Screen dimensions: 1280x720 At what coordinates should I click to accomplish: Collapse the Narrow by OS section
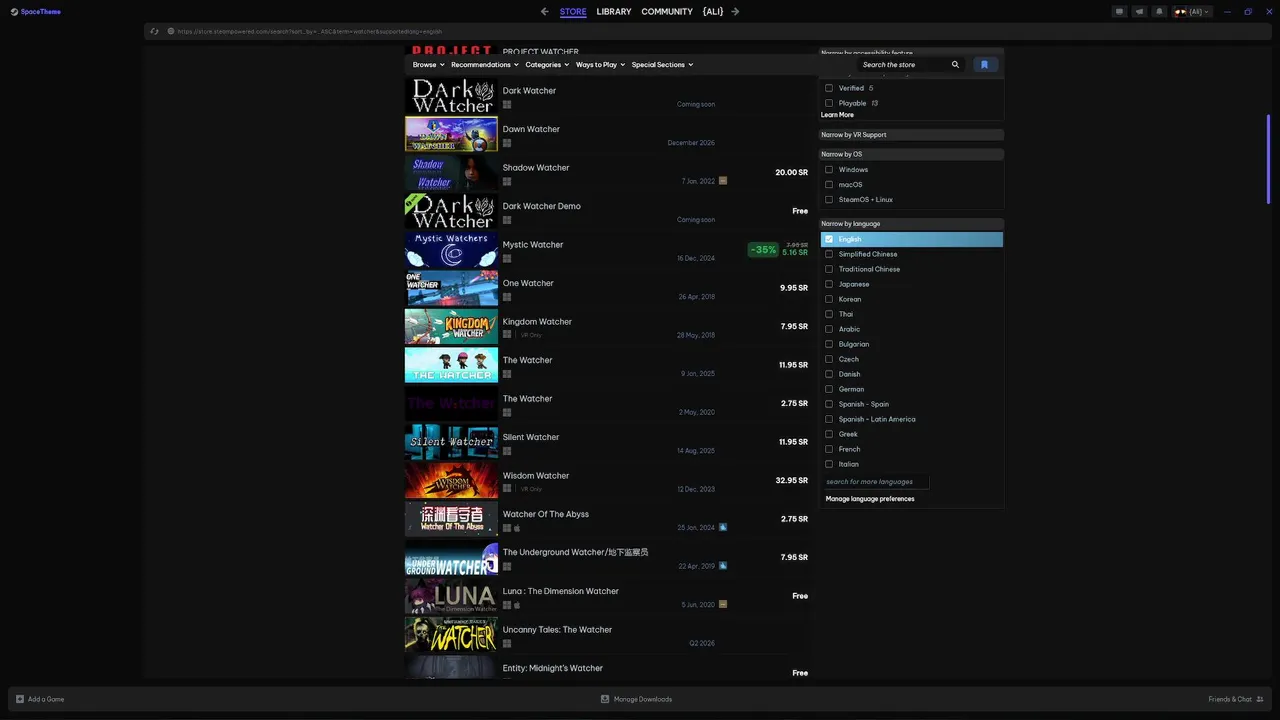[x=911, y=155]
